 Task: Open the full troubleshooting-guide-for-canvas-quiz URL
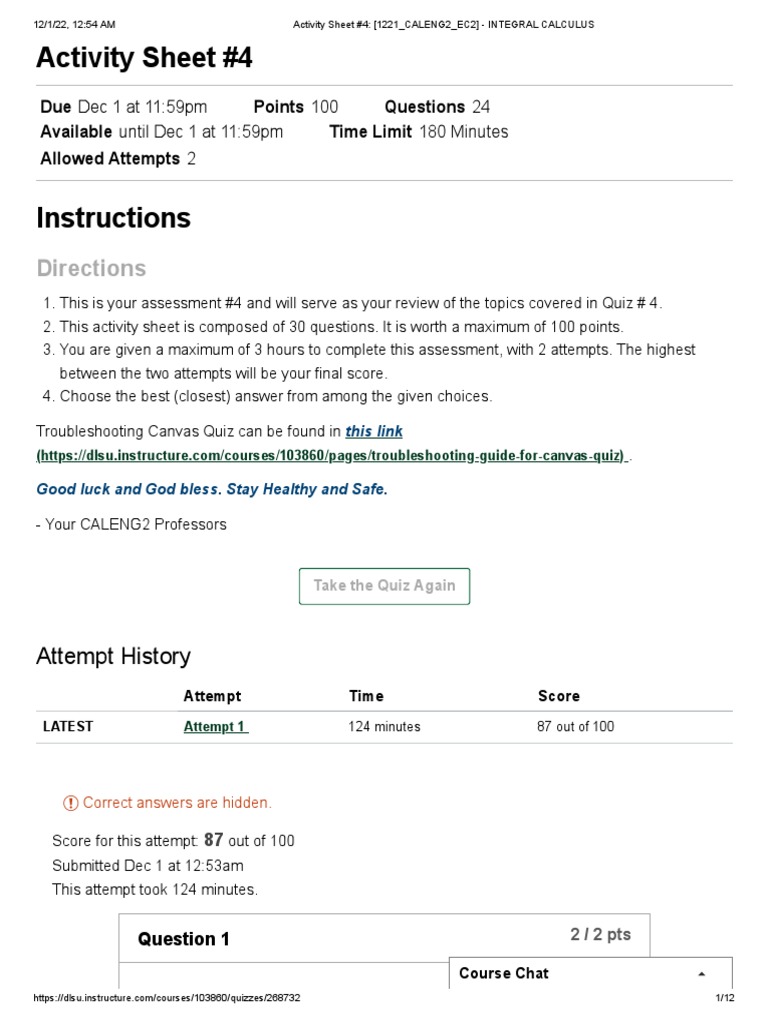click(331, 456)
